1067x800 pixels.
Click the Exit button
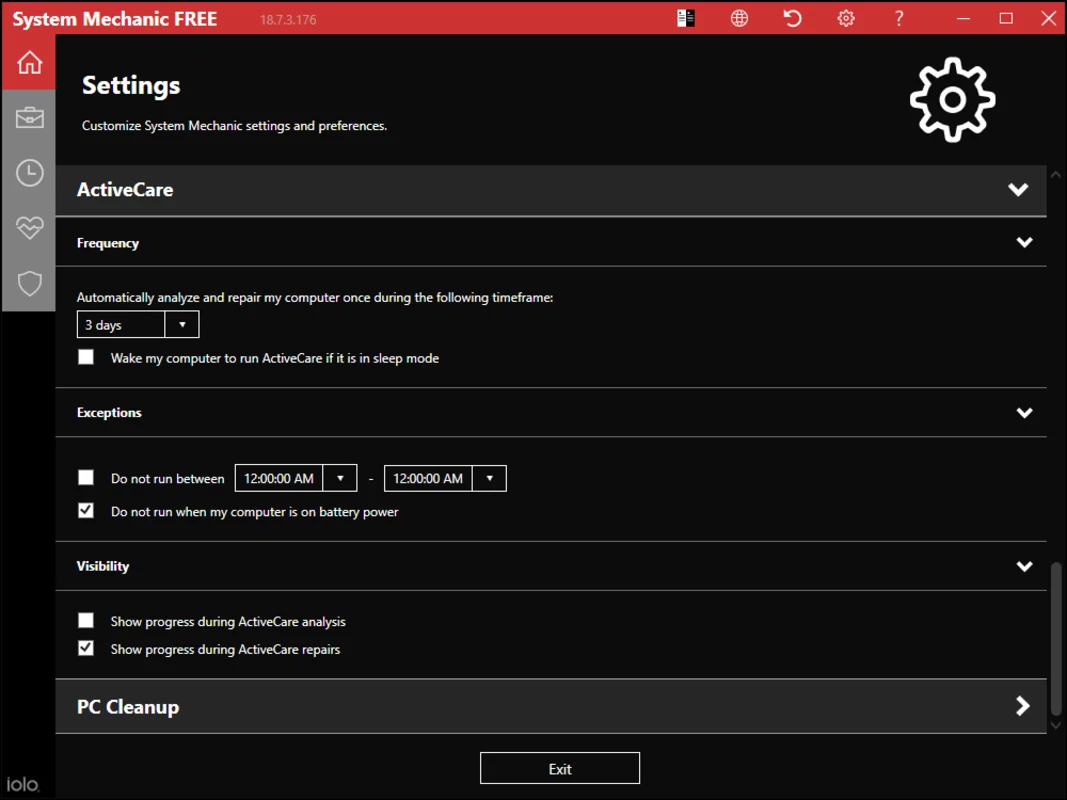(x=559, y=768)
